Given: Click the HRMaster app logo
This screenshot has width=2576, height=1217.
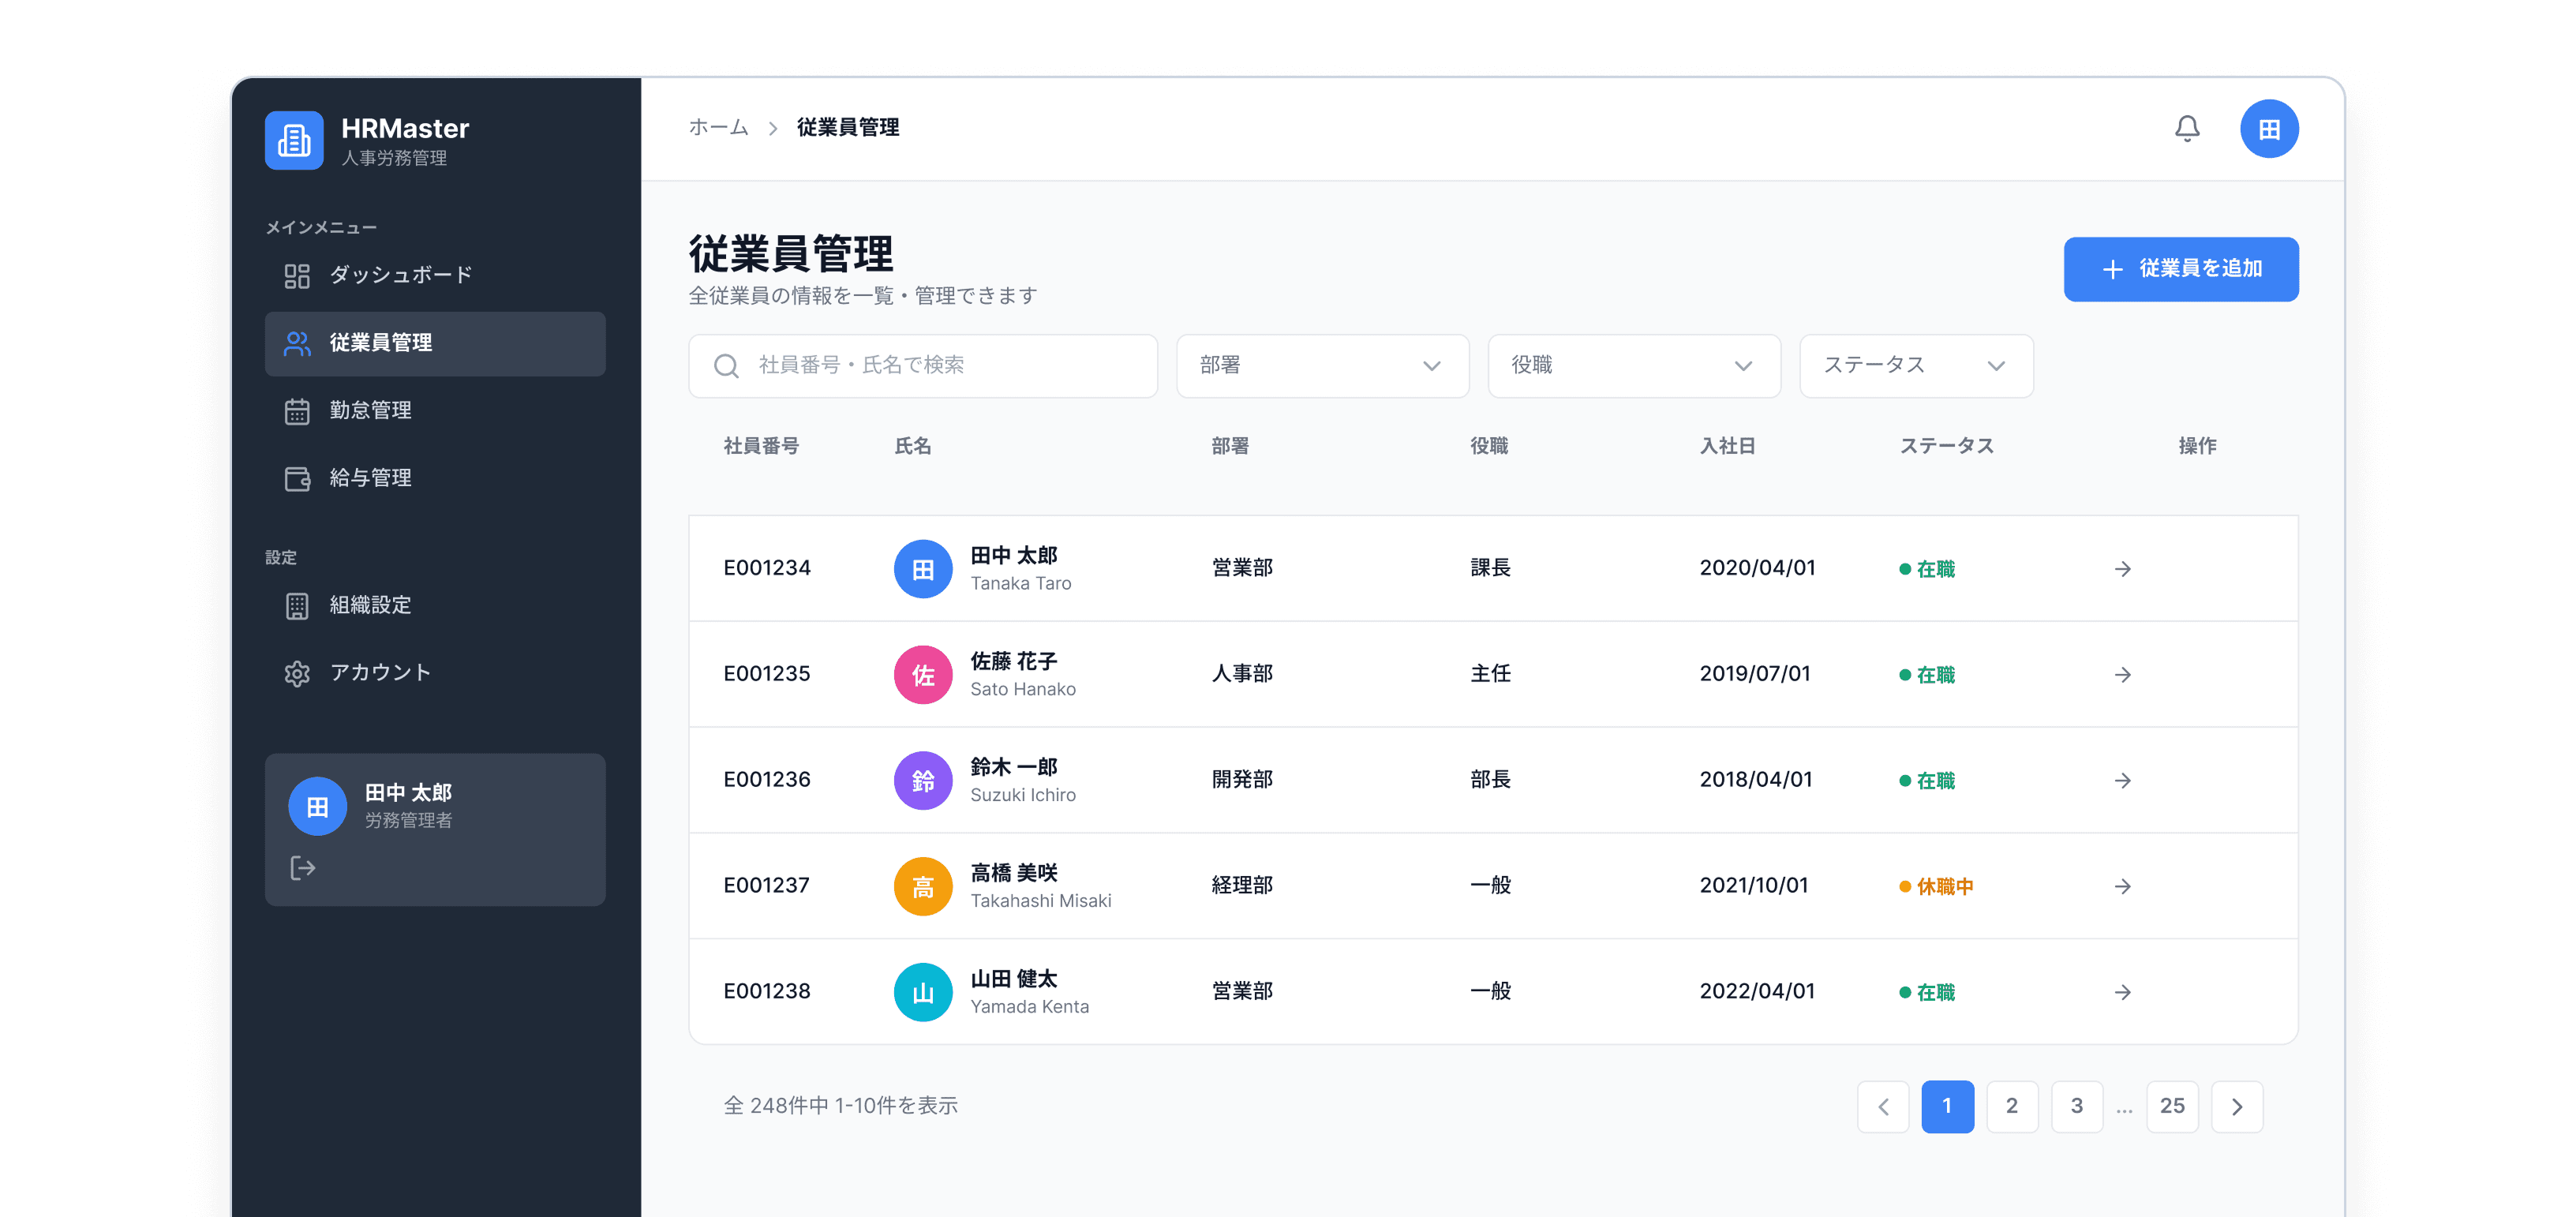Looking at the screenshot, I should [x=294, y=140].
